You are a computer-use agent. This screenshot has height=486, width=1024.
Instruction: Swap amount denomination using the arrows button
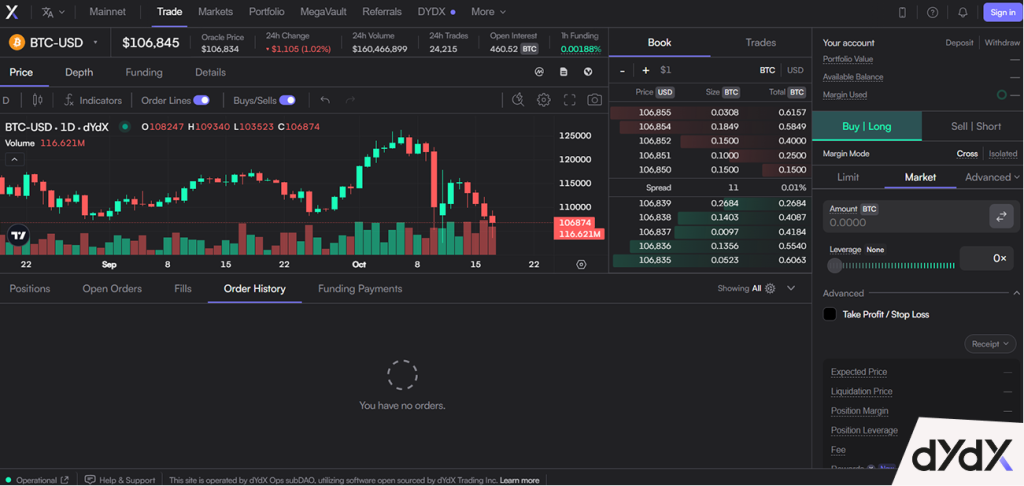(x=1001, y=216)
